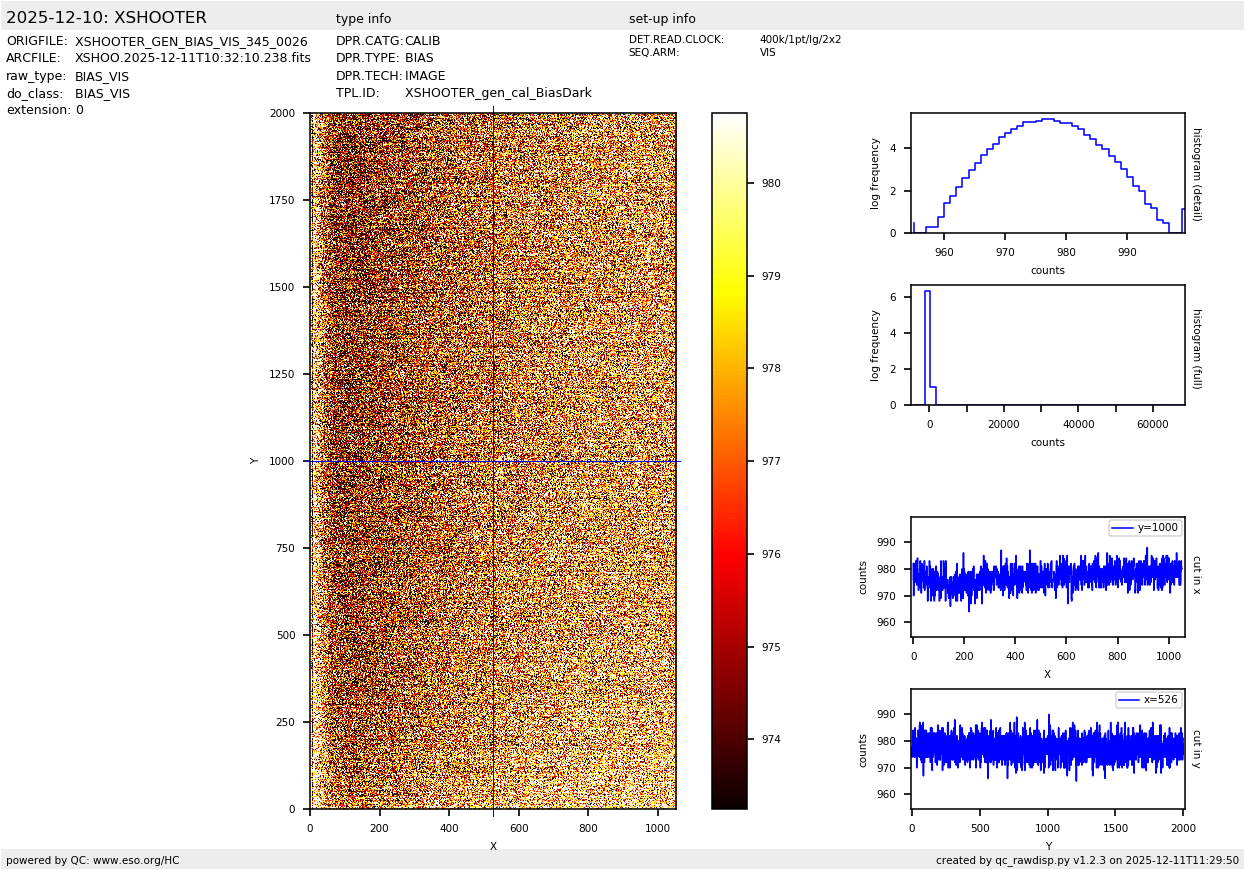Open the cut in y plot

pyautogui.click(x=1047, y=748)
